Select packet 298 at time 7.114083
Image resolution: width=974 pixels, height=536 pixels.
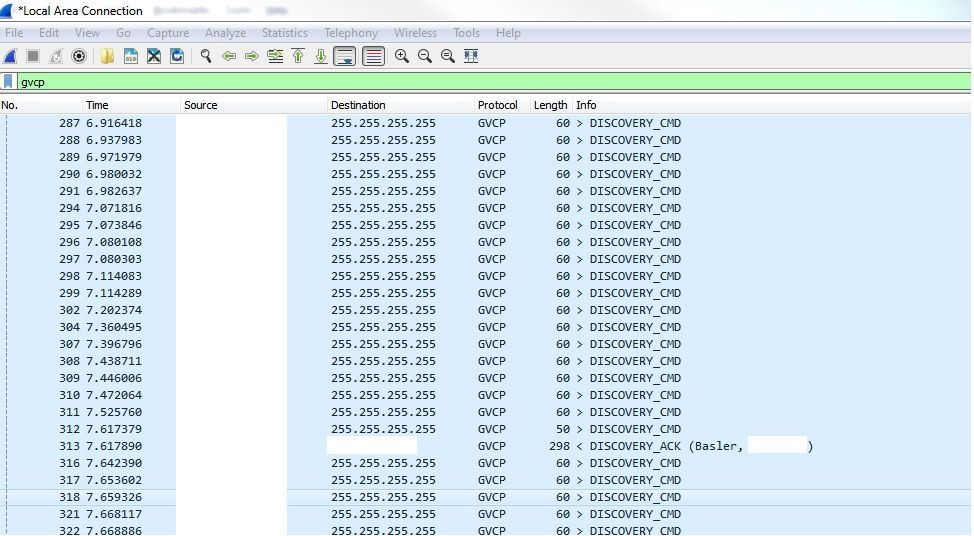485,276
